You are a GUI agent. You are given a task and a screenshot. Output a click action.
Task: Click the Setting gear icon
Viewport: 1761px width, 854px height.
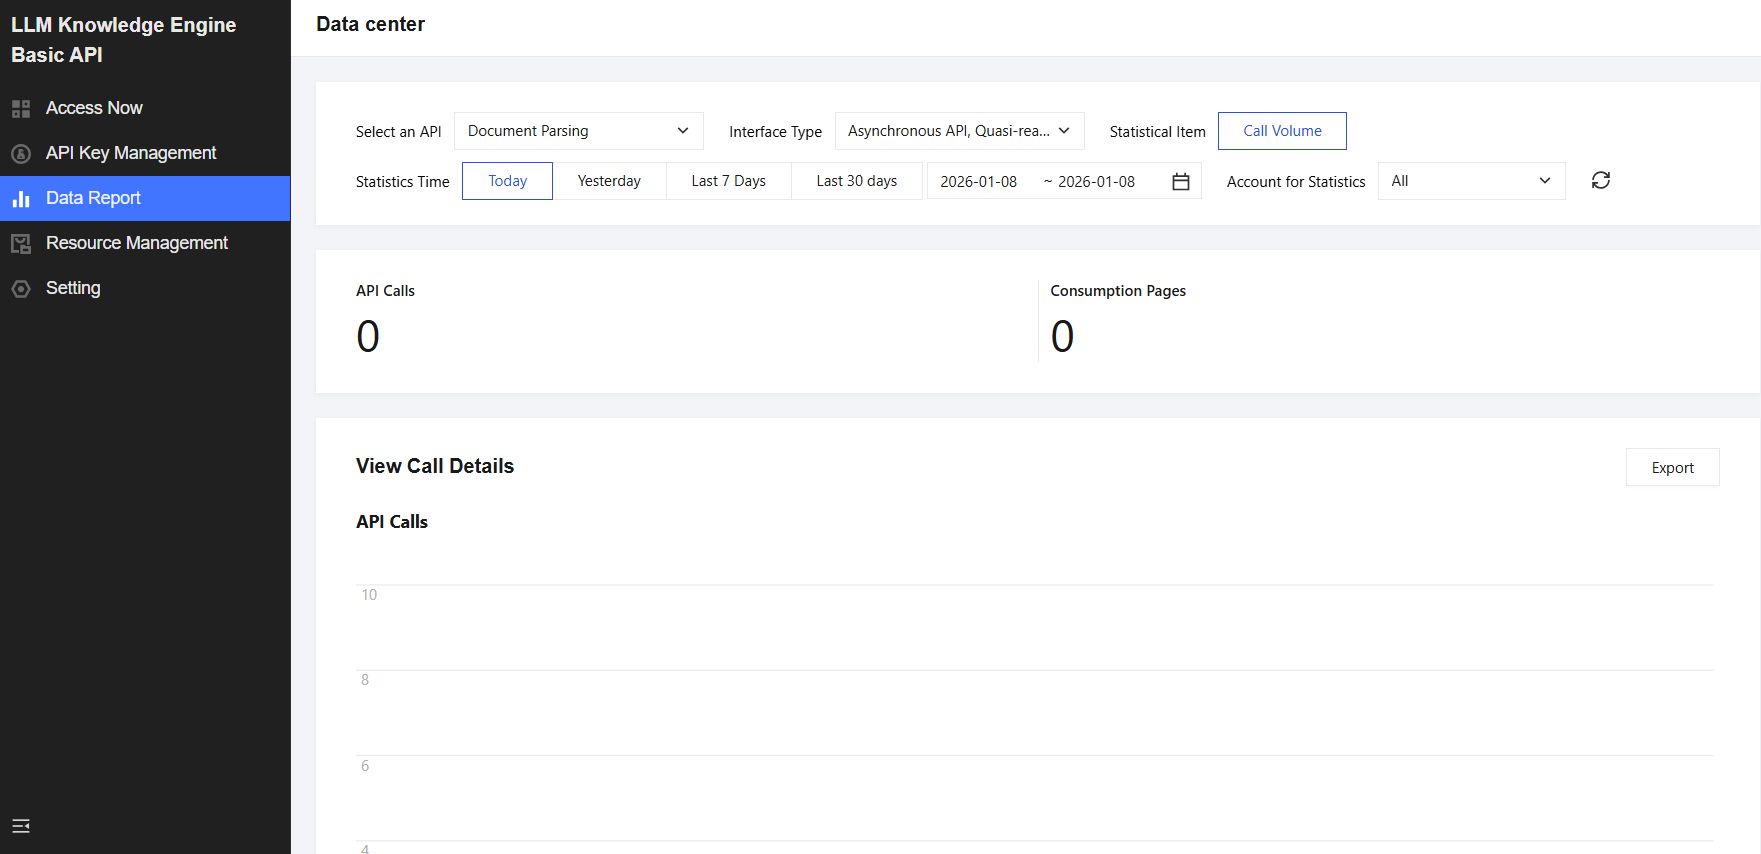coord(21,289)
